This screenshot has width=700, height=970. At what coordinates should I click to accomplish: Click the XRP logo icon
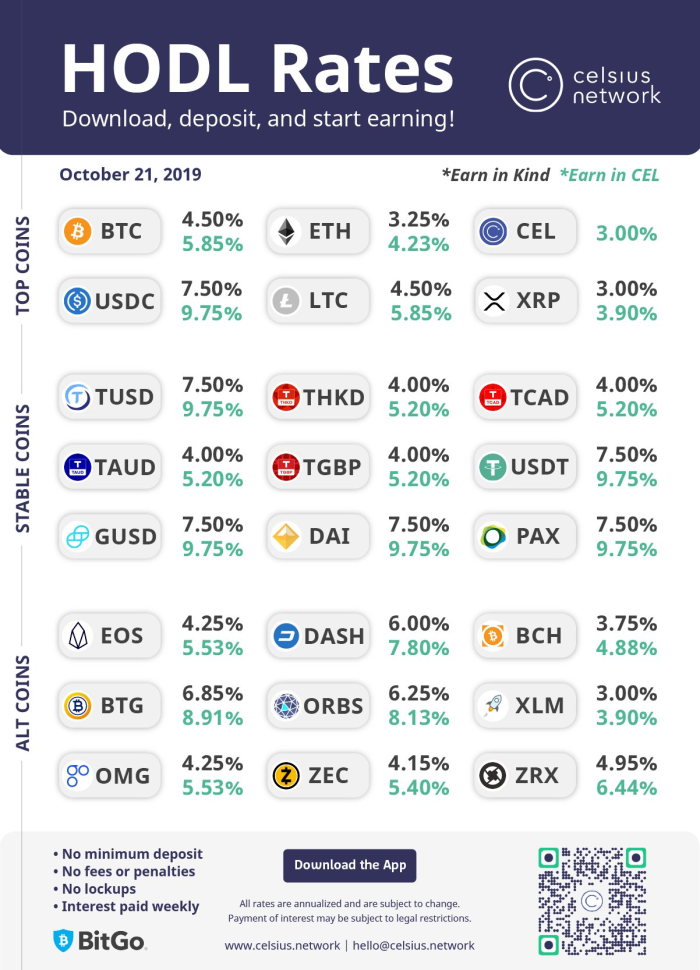493,300
